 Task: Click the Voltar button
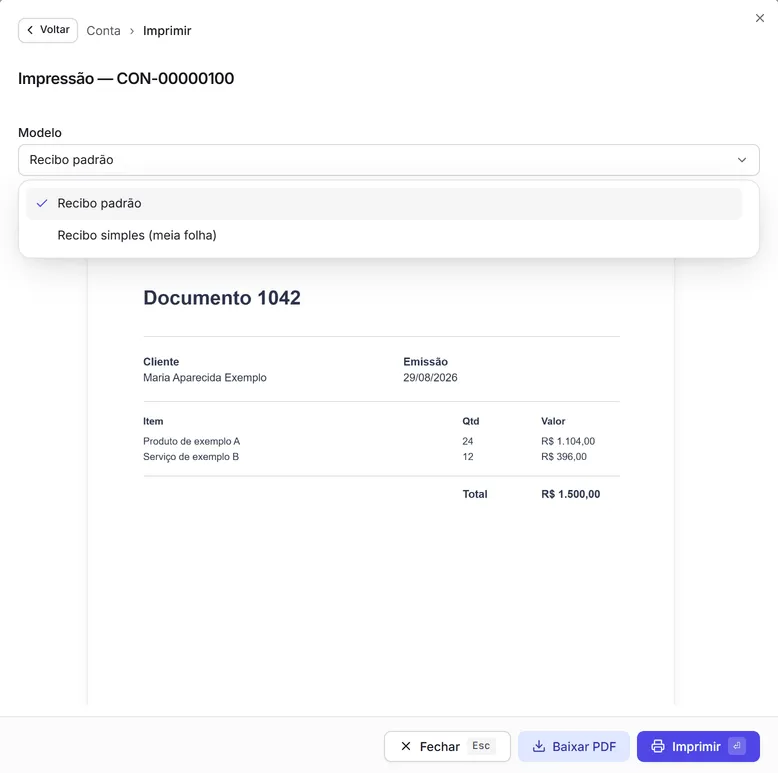(x=48, y=30)
